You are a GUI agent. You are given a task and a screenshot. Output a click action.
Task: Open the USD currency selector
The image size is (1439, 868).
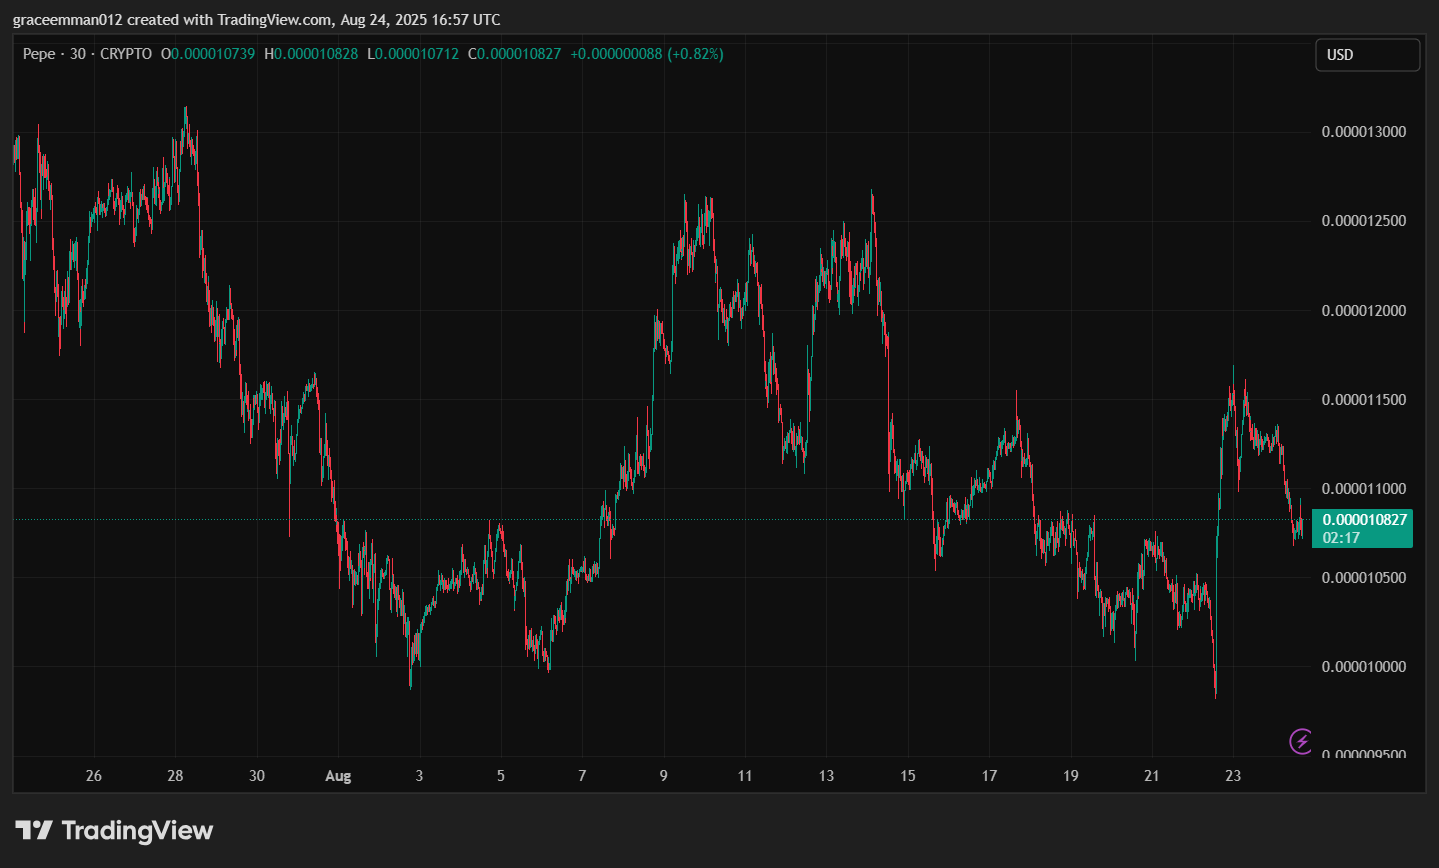1366,55
